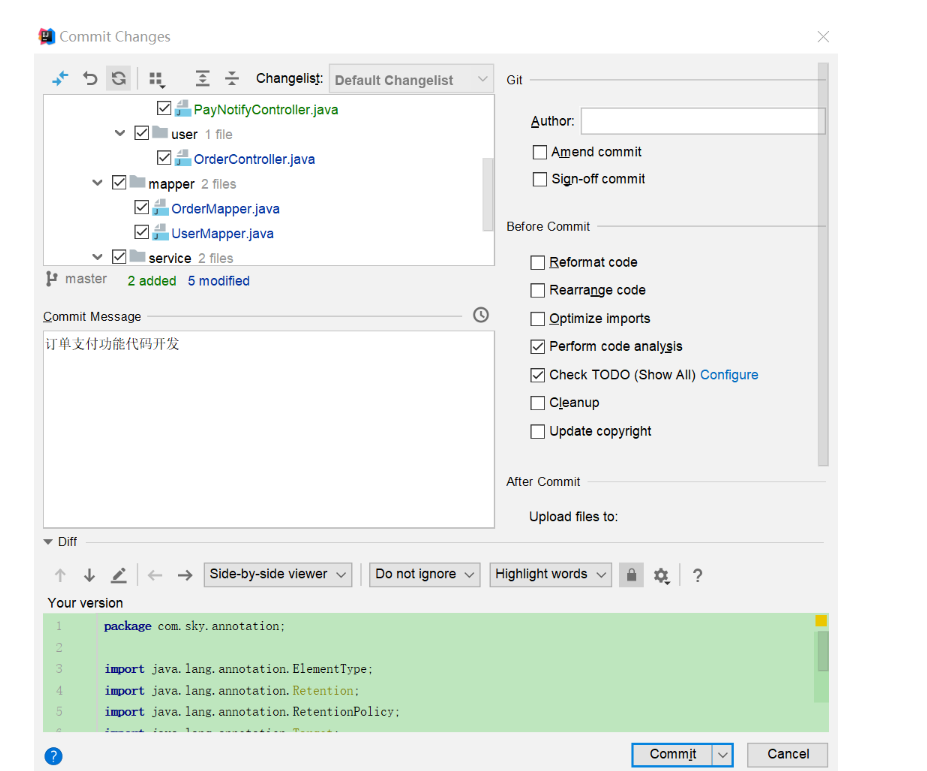Enable Reformat code checkbox
927x771 pixels.
[x=537, y=263]
